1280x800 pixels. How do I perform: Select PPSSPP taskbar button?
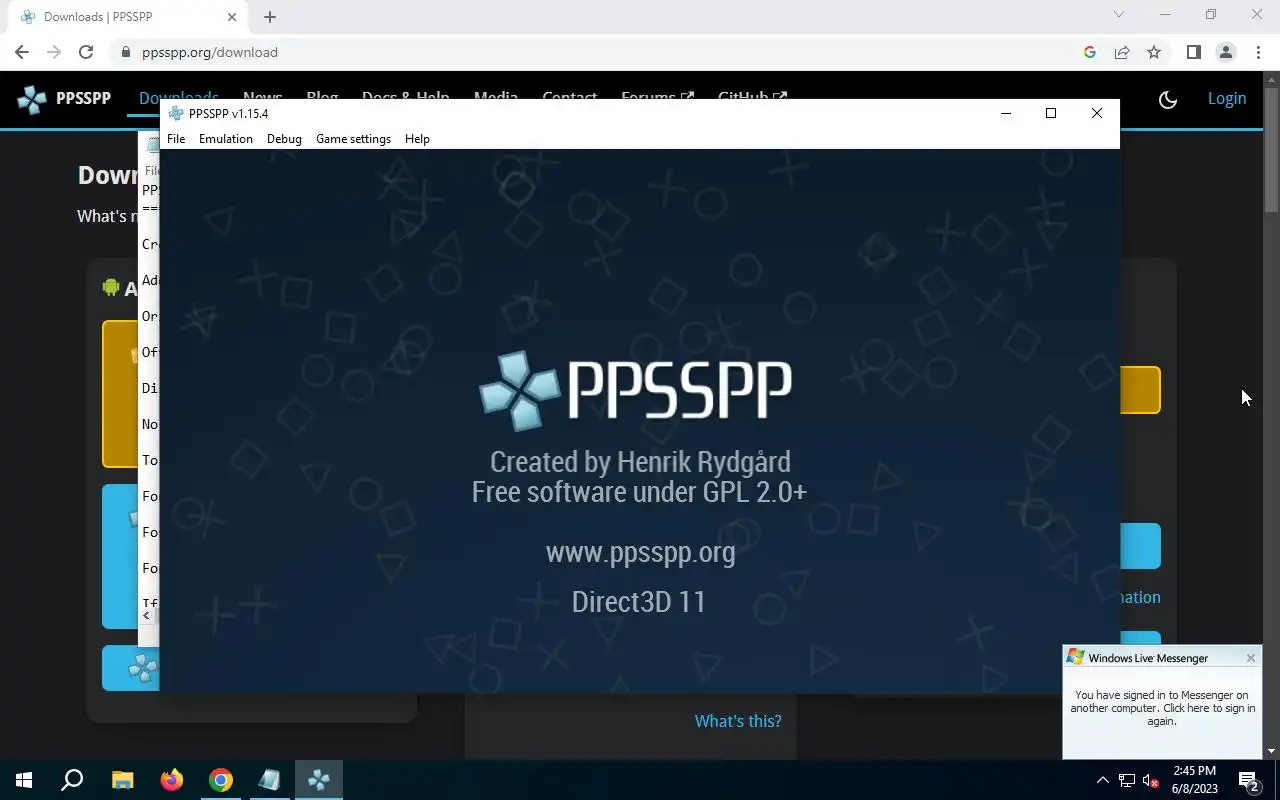pyautogui.click(x=319, y=780)
